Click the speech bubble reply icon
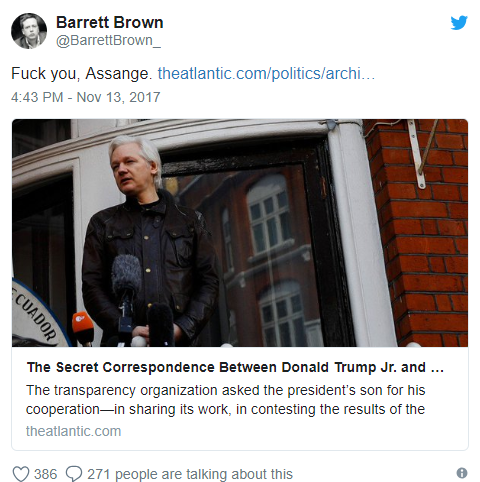The height and width of the screenshot is (482, 480). coord(74,474)
